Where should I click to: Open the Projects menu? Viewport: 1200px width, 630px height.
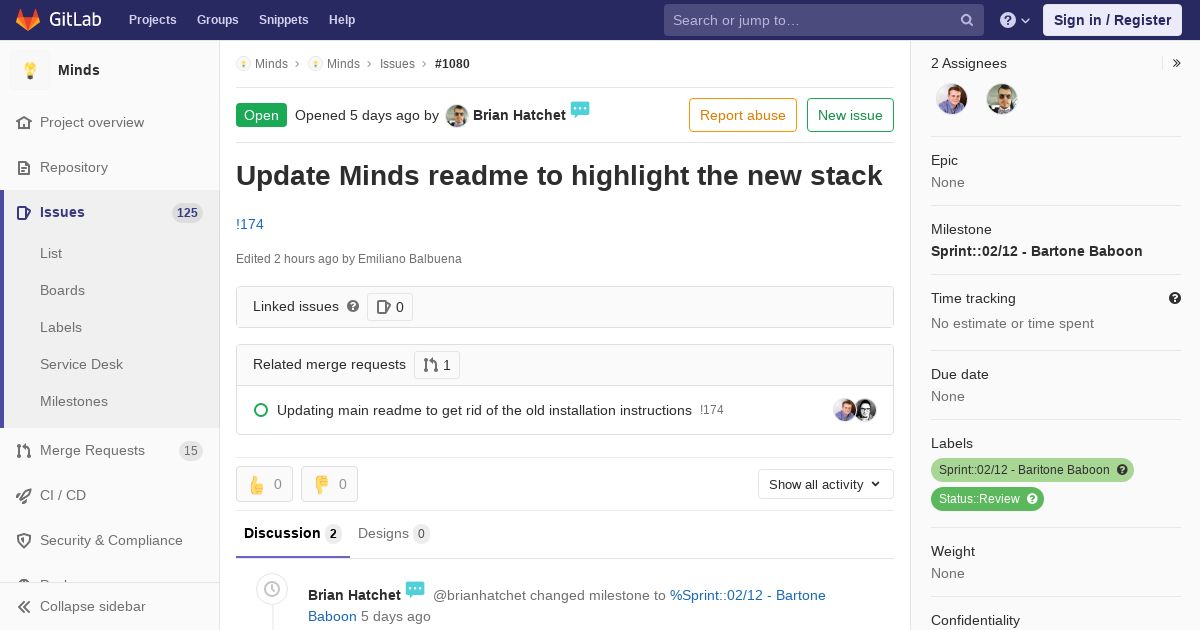pos(152,20)
